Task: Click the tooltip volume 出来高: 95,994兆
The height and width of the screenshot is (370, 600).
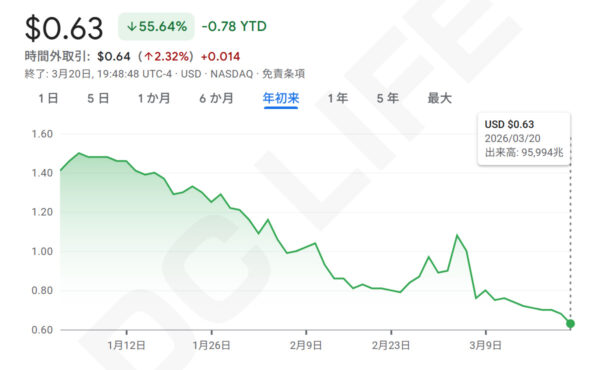Action: tap(524, 152)
